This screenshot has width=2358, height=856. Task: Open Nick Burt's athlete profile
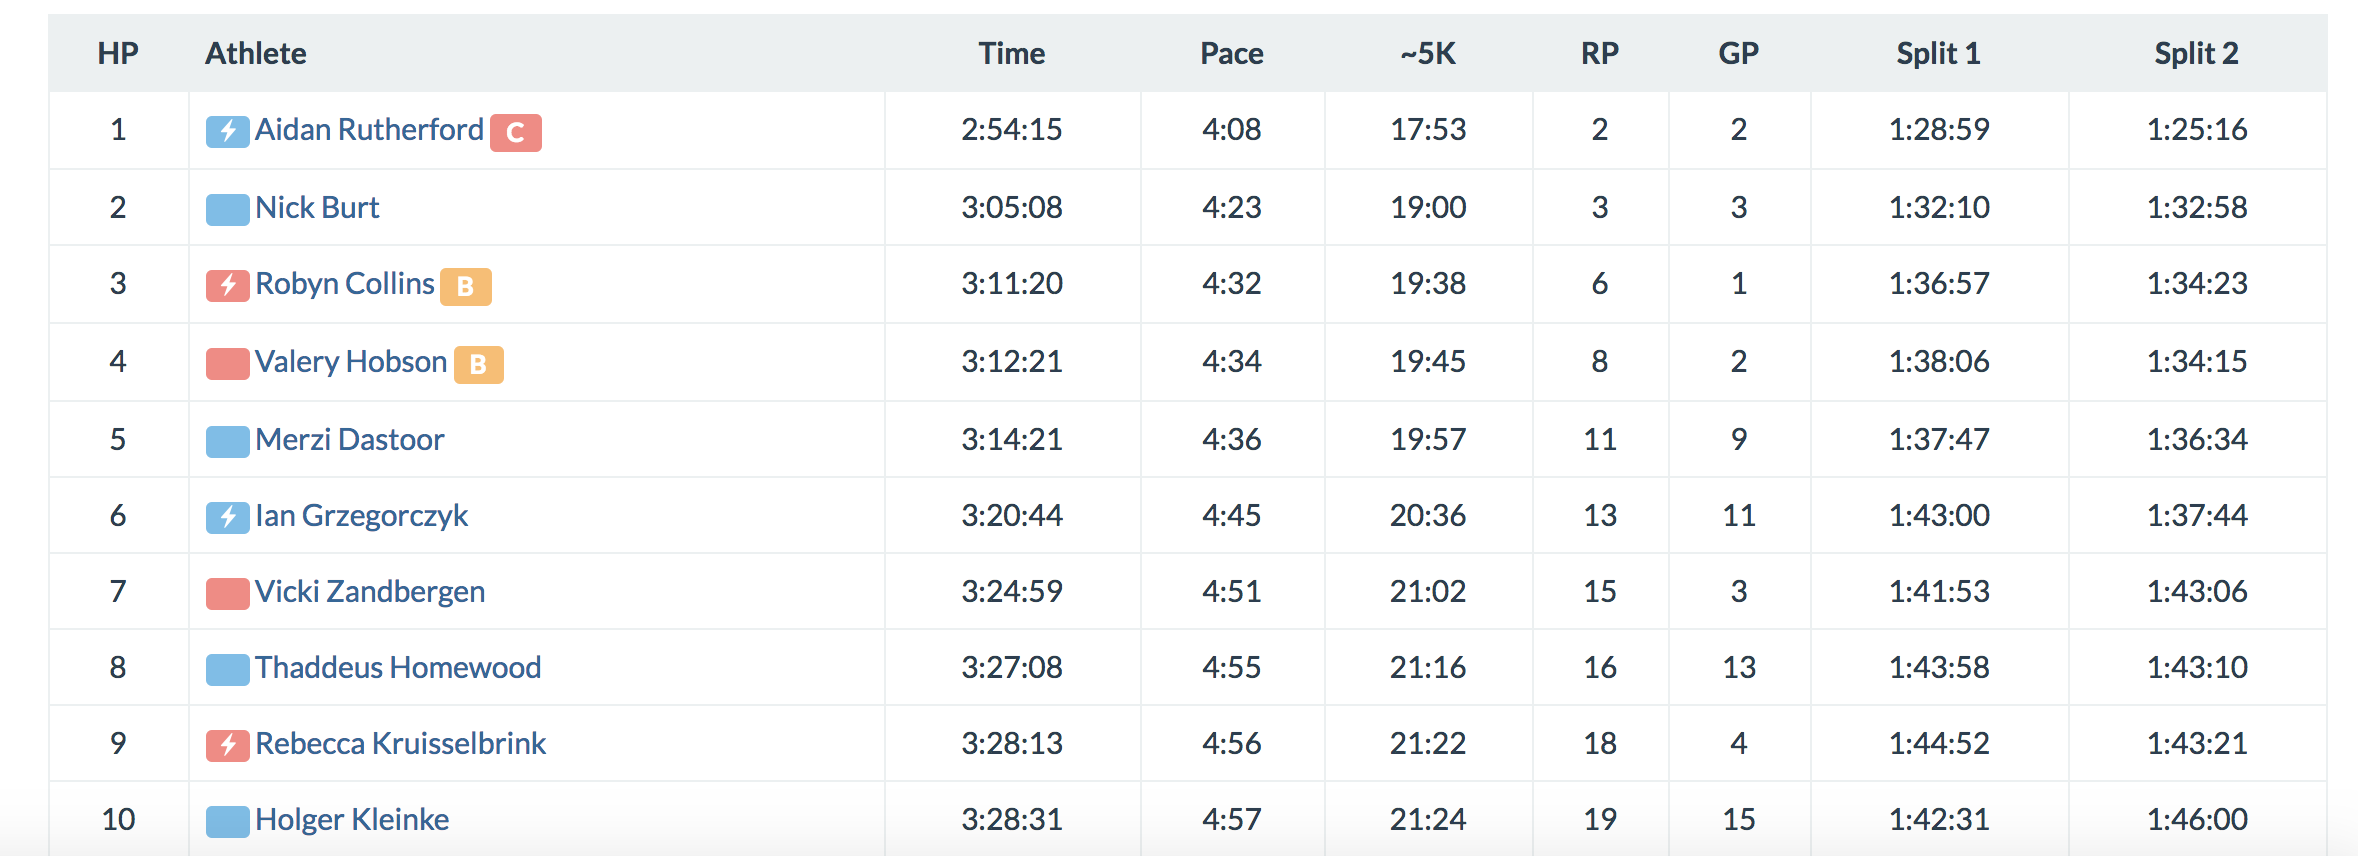(x=317, y=207)
